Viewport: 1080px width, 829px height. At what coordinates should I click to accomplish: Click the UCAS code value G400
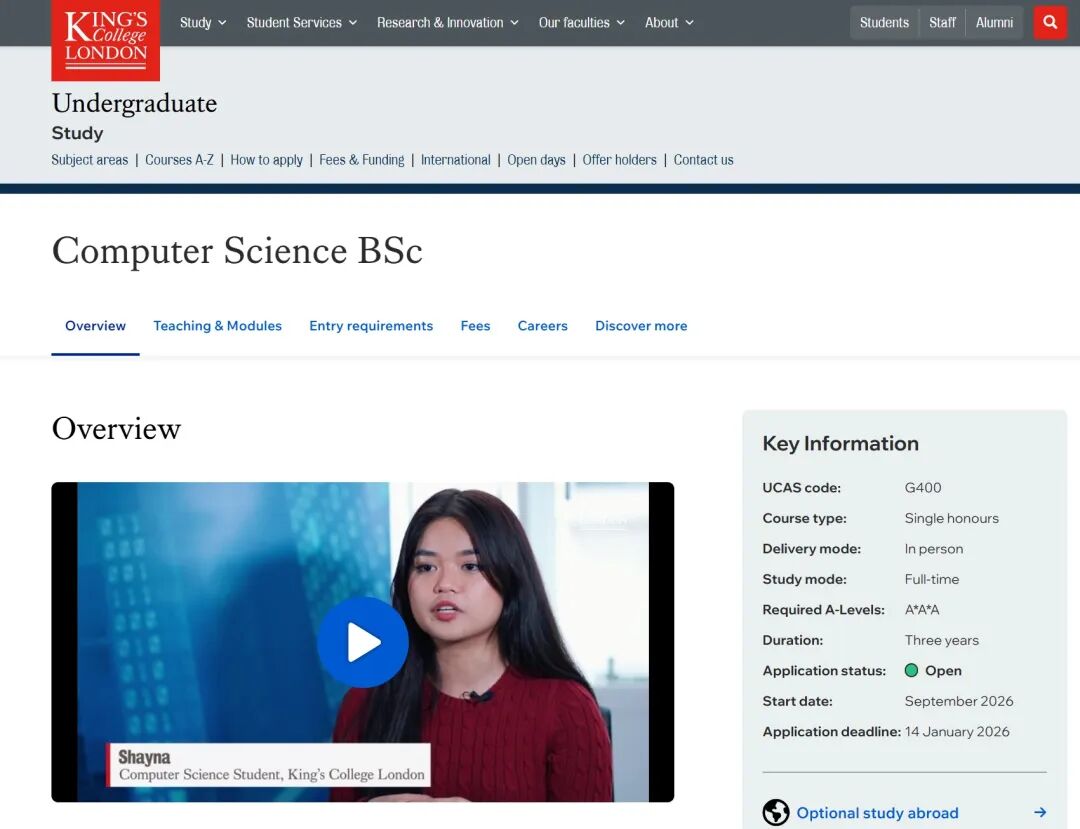tap(923, 487)
